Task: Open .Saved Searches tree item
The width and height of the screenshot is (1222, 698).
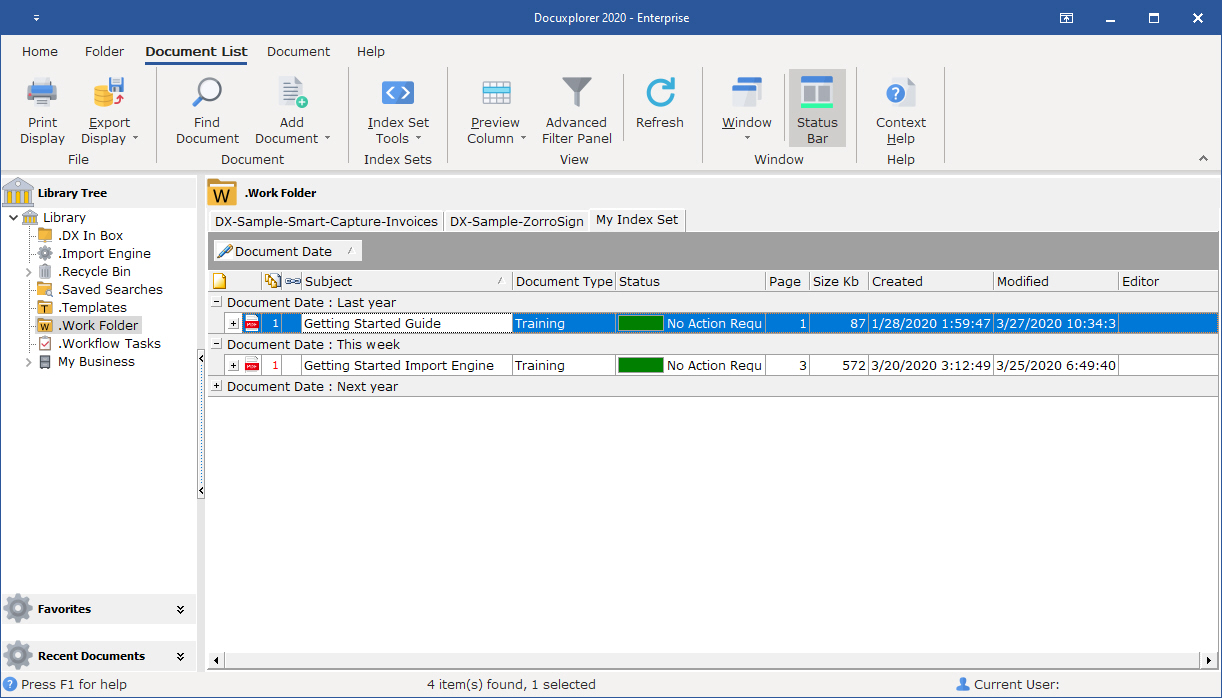Action: (110, 290)
